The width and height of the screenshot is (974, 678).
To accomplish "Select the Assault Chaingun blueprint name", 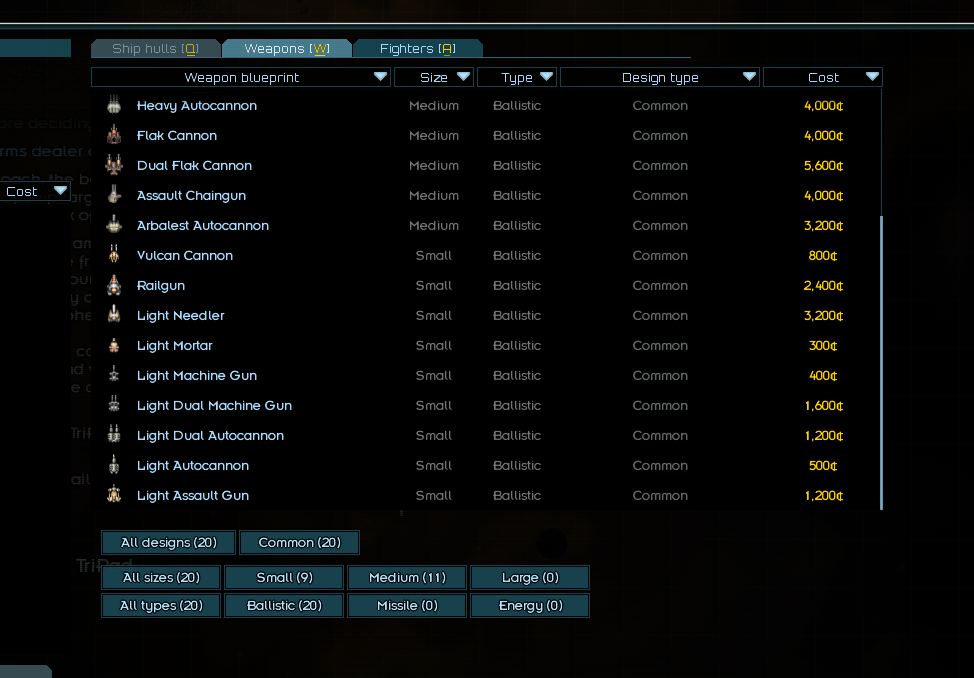I will [191, 196].
